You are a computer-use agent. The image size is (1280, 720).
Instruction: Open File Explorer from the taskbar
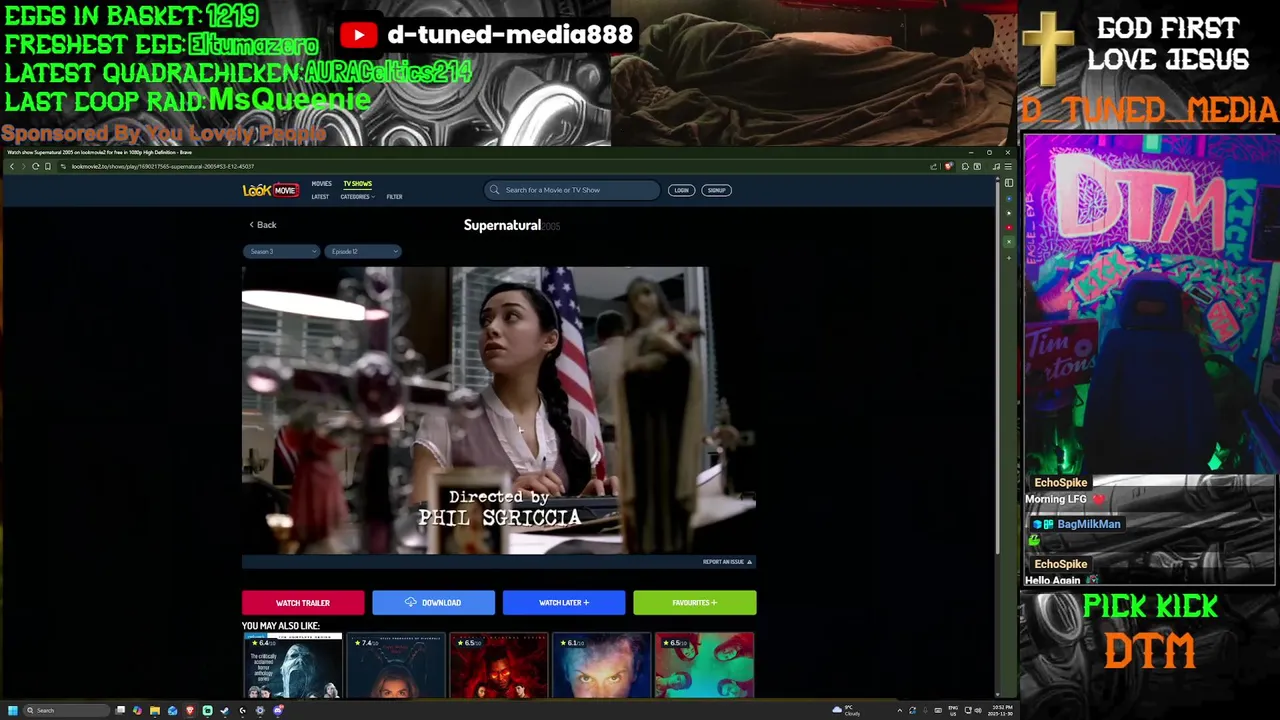(x=155, y=710)
